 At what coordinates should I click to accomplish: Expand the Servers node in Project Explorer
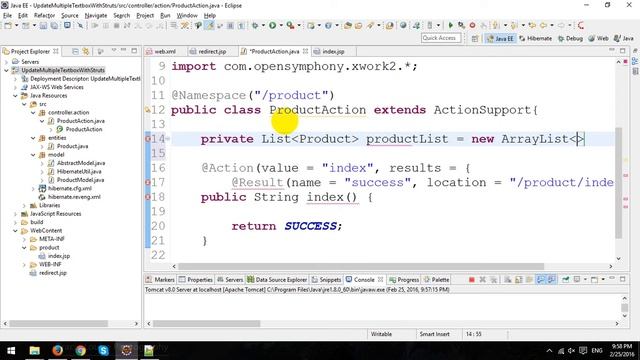click(x=6, y=62)
